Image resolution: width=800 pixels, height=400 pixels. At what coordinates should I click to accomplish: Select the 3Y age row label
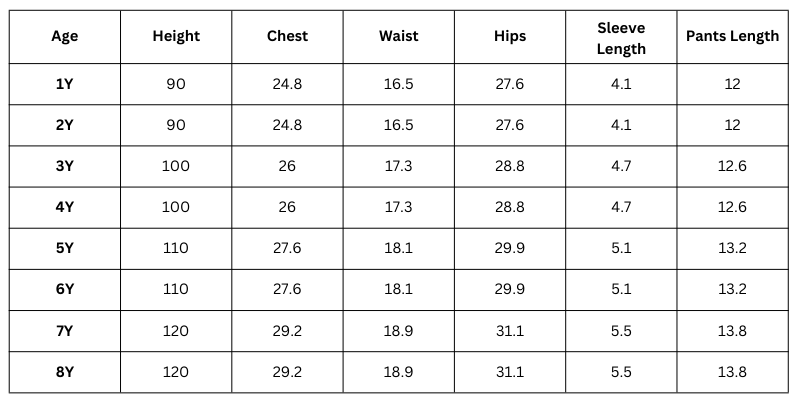click(65, 166)
